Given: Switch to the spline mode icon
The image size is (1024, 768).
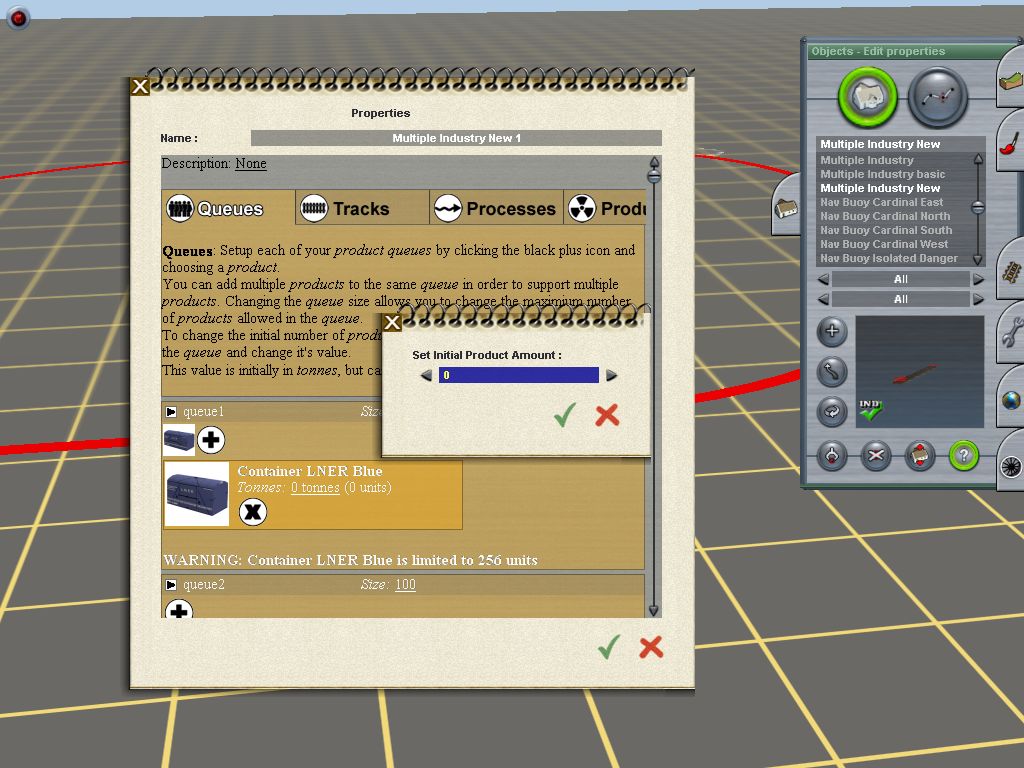Looking at the screenshot, I should point(938,97).
